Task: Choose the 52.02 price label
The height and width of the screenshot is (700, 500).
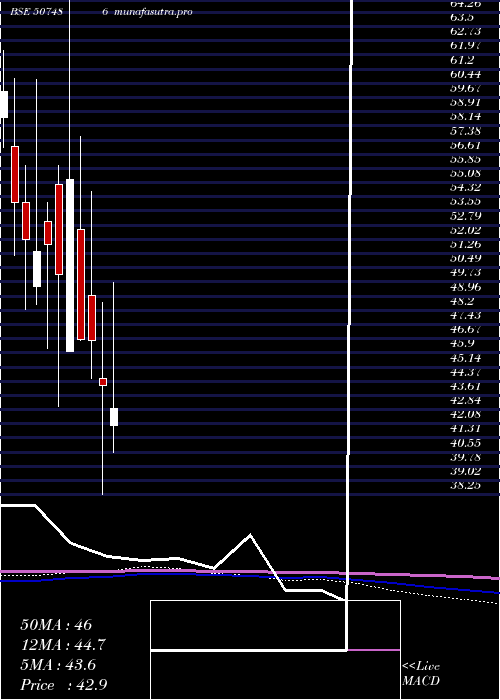Action: (x=465, y=230)
